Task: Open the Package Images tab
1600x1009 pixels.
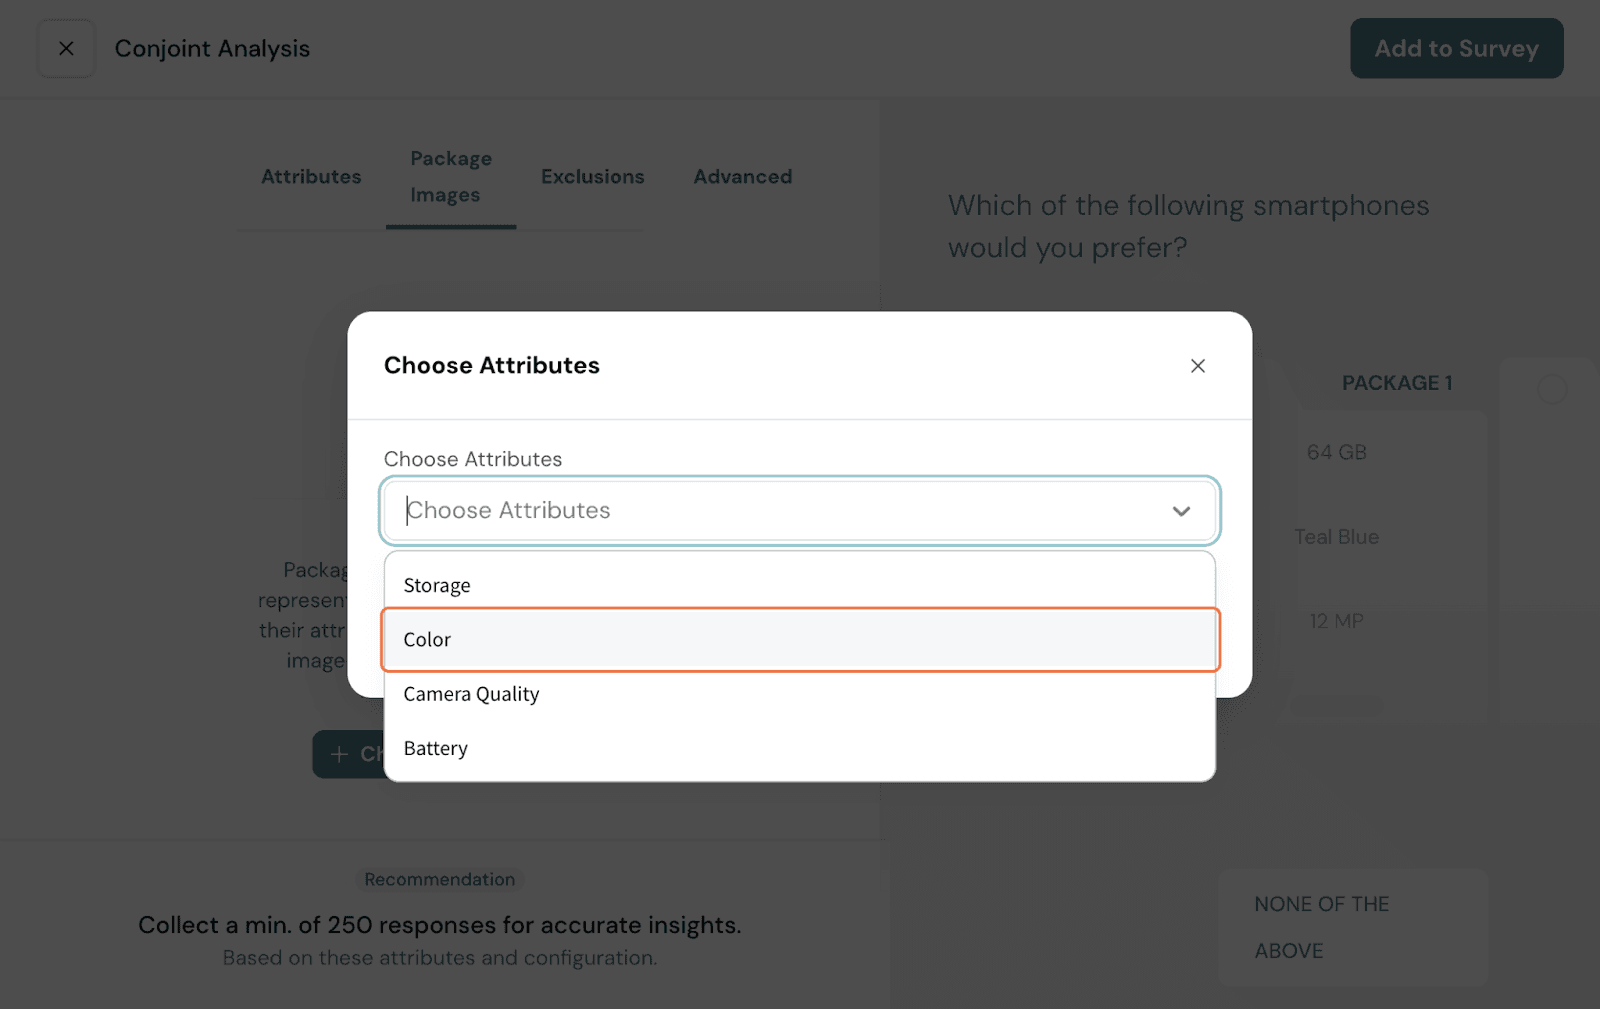Action: 450,177
